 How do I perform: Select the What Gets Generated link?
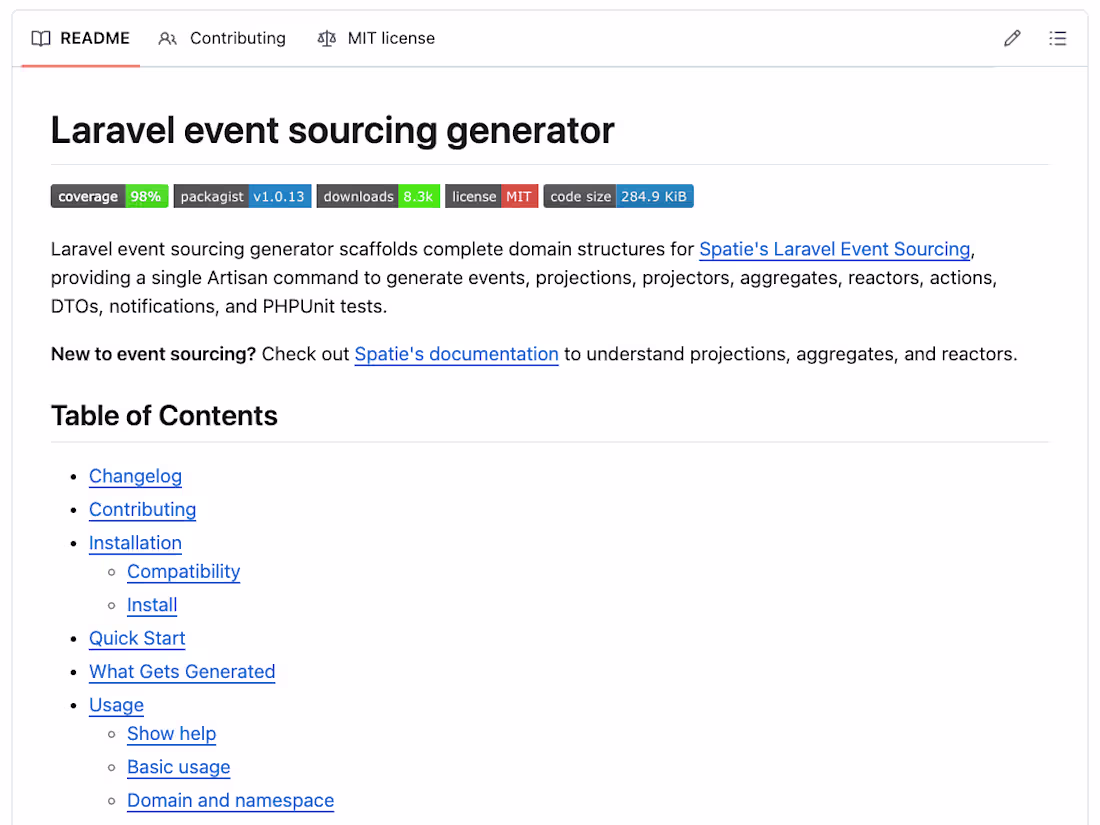tap(182, 671)
